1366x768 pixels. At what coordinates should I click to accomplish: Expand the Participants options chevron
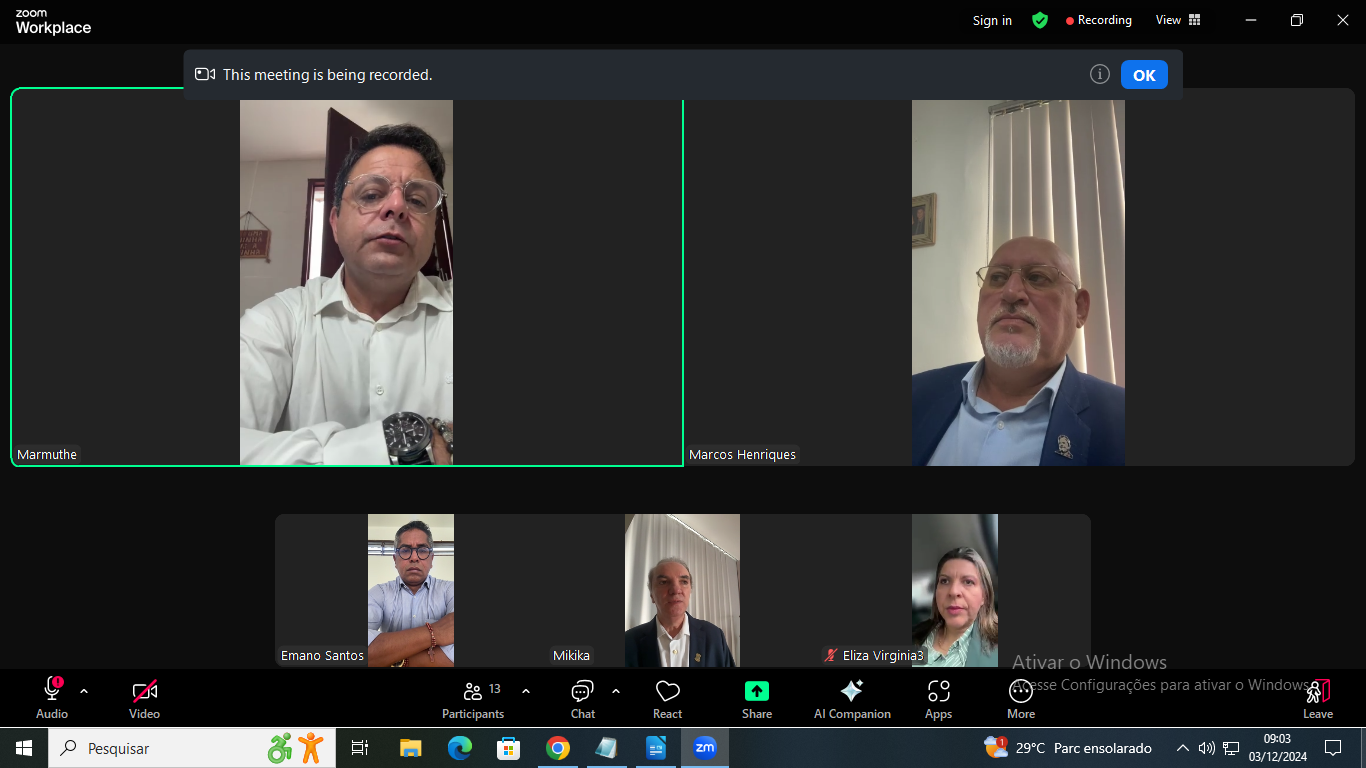point(526,691)
